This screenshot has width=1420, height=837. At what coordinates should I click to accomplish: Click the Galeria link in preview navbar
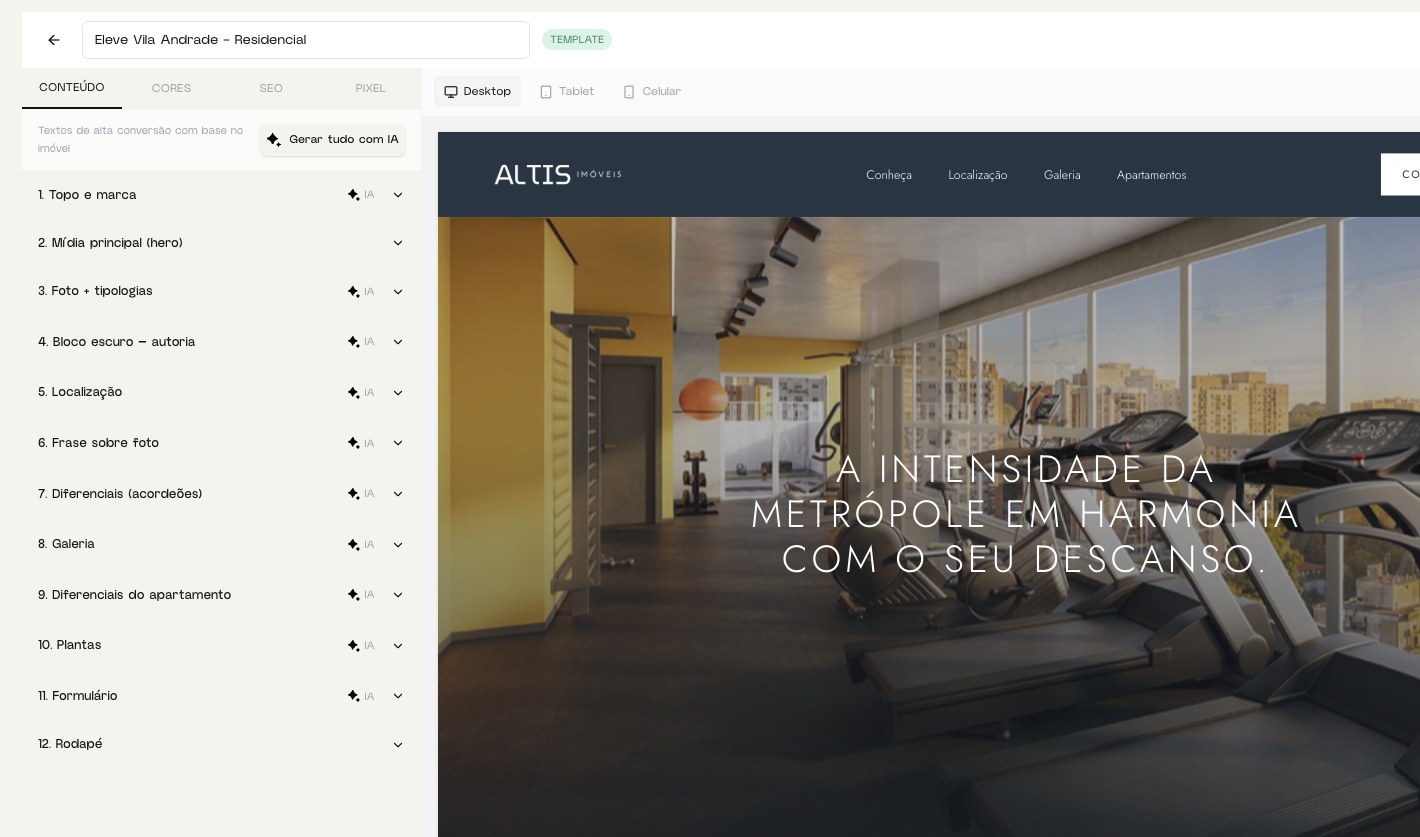[1062, 175]
